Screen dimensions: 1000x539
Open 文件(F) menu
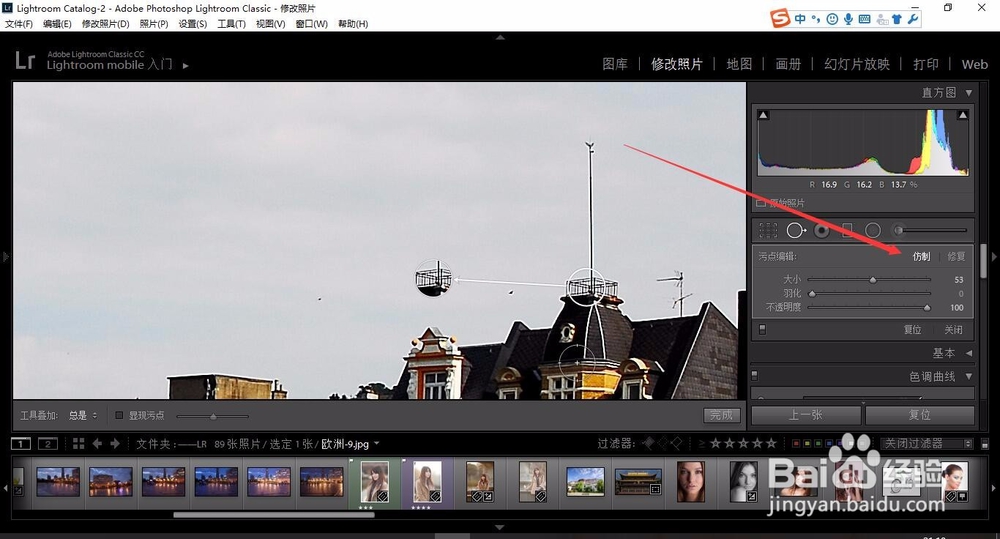click(18, 24)
